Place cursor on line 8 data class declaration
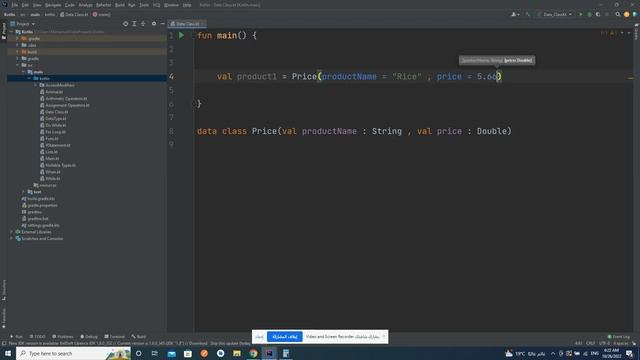Image resolution: width=640 pixels, height=360 pixels. 354,131
